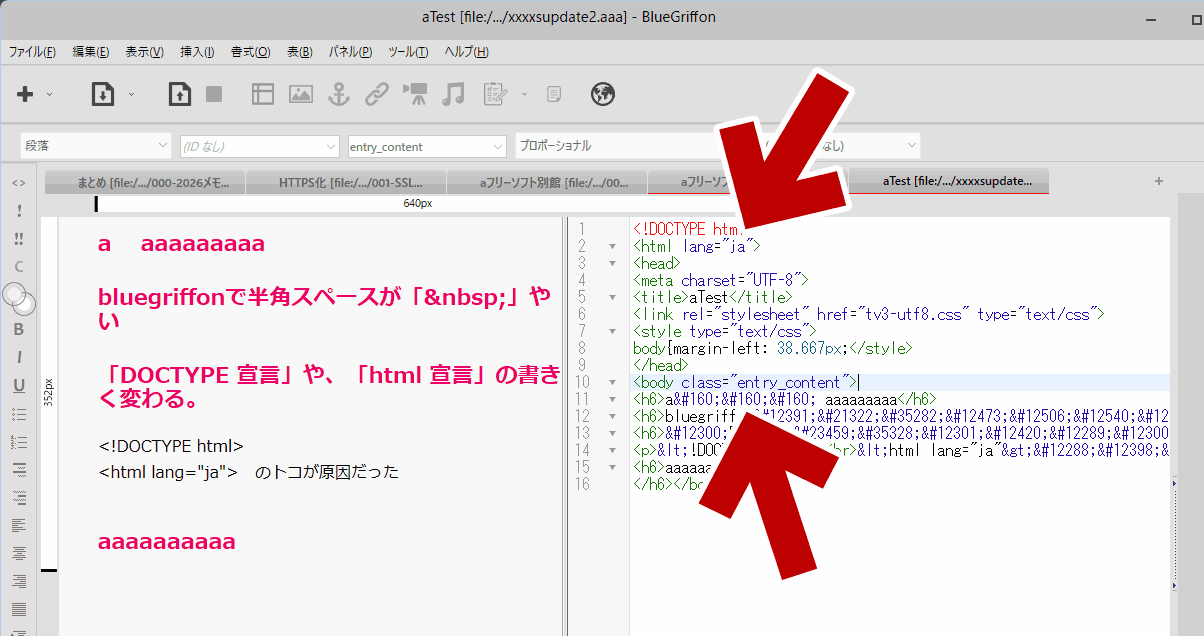Screen dimensions: 1204x636
Task: Toggle bold formatting in left sidebar
Action: (18, 329)
